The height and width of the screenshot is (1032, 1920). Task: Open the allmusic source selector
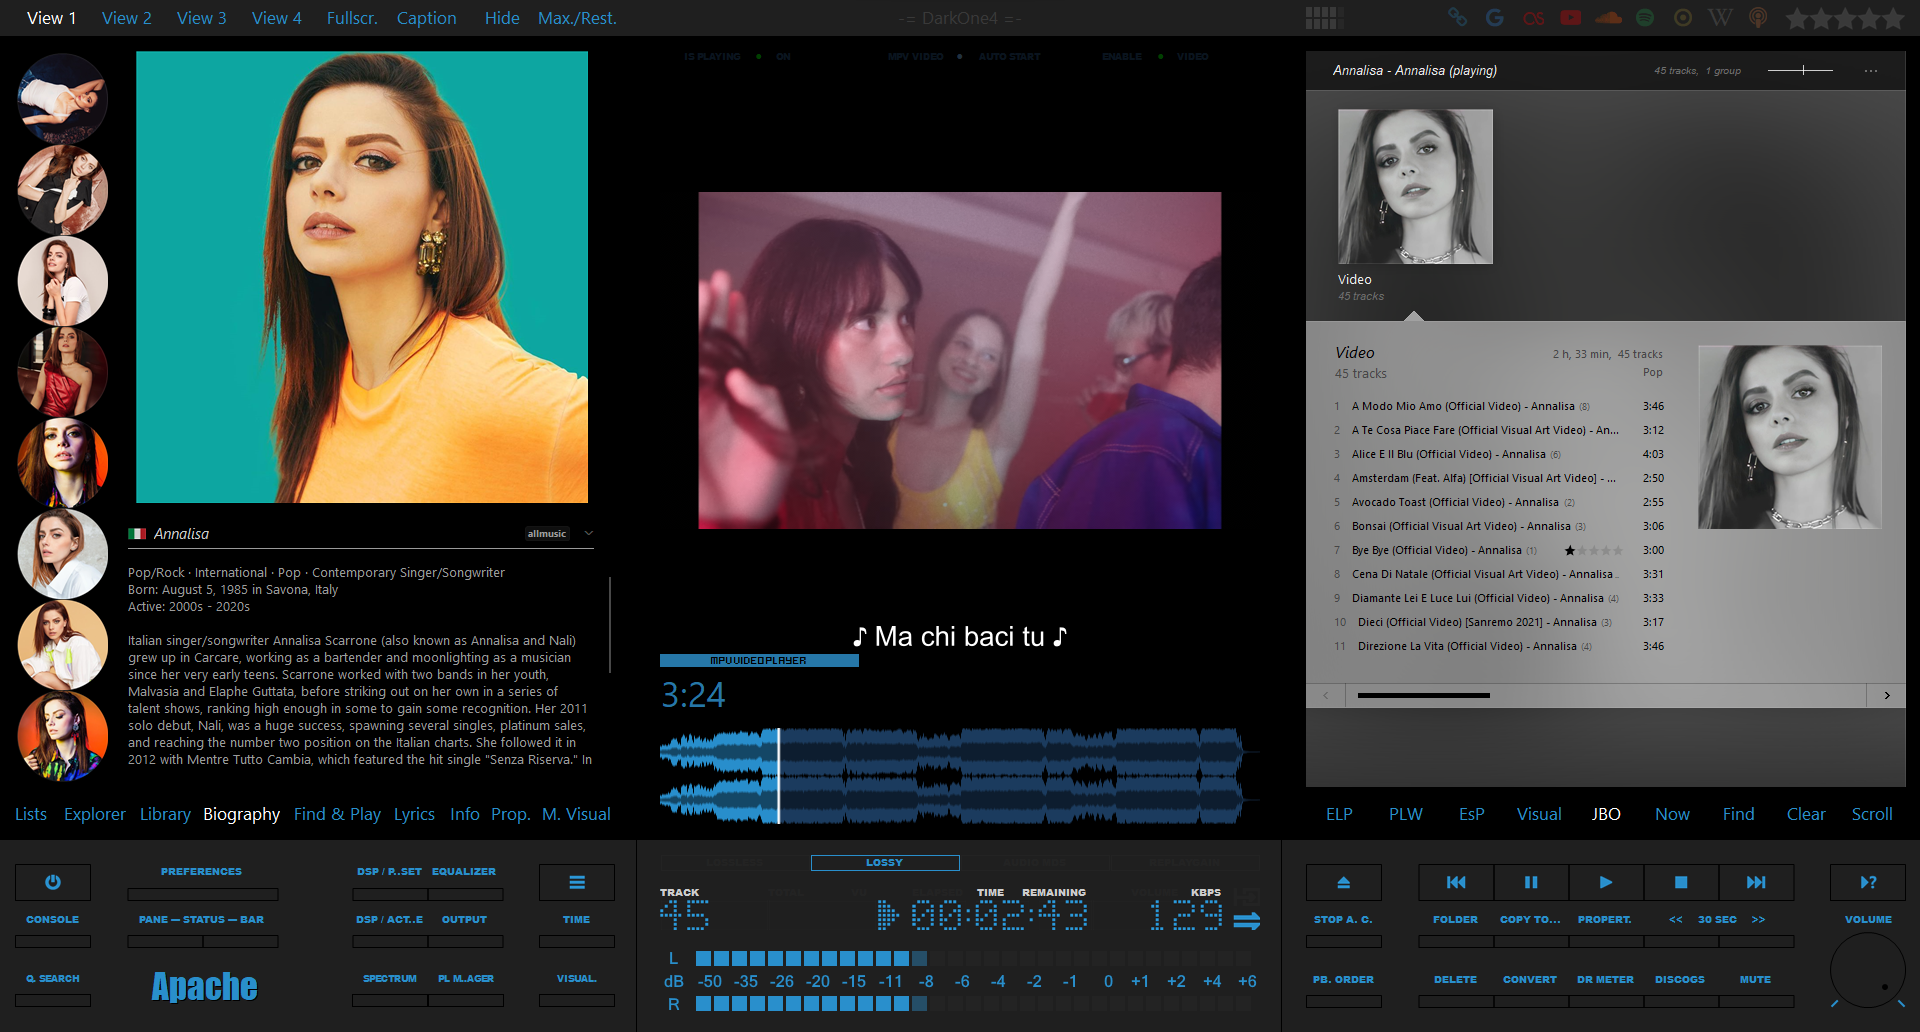547,534
